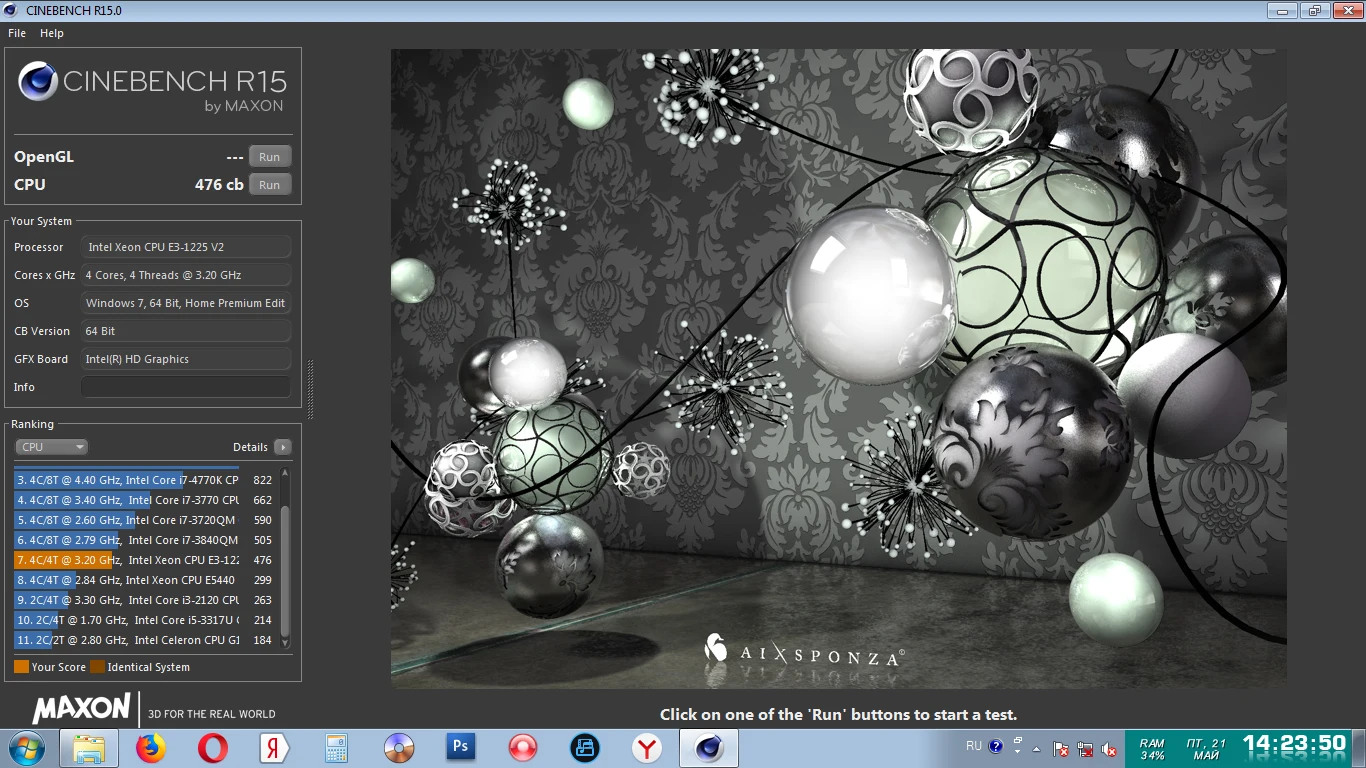Show hidden tray icons arrow
1366x768 pixels.
pos(1037,748)
